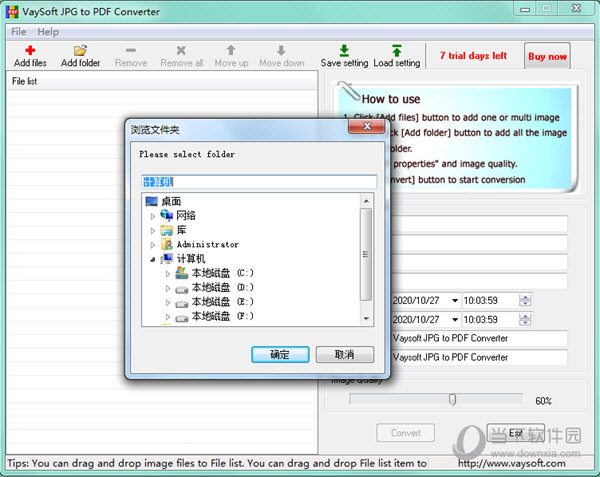
Task: Click the Add folder toolbar icon
Action: (80, 50)
